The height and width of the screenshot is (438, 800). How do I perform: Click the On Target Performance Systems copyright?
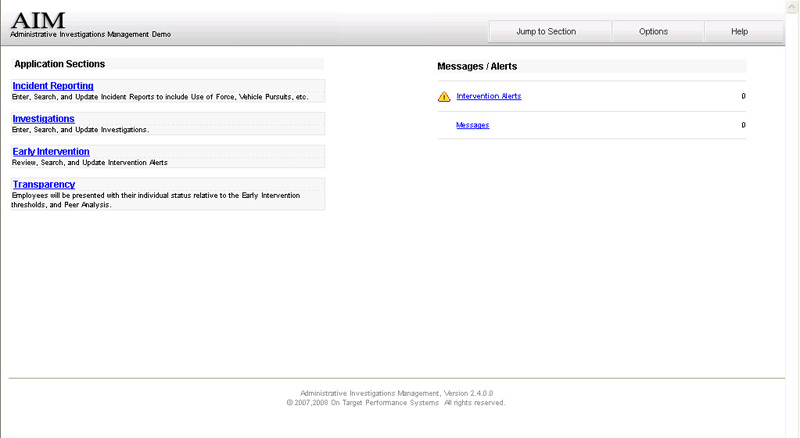tap(396, 403)
